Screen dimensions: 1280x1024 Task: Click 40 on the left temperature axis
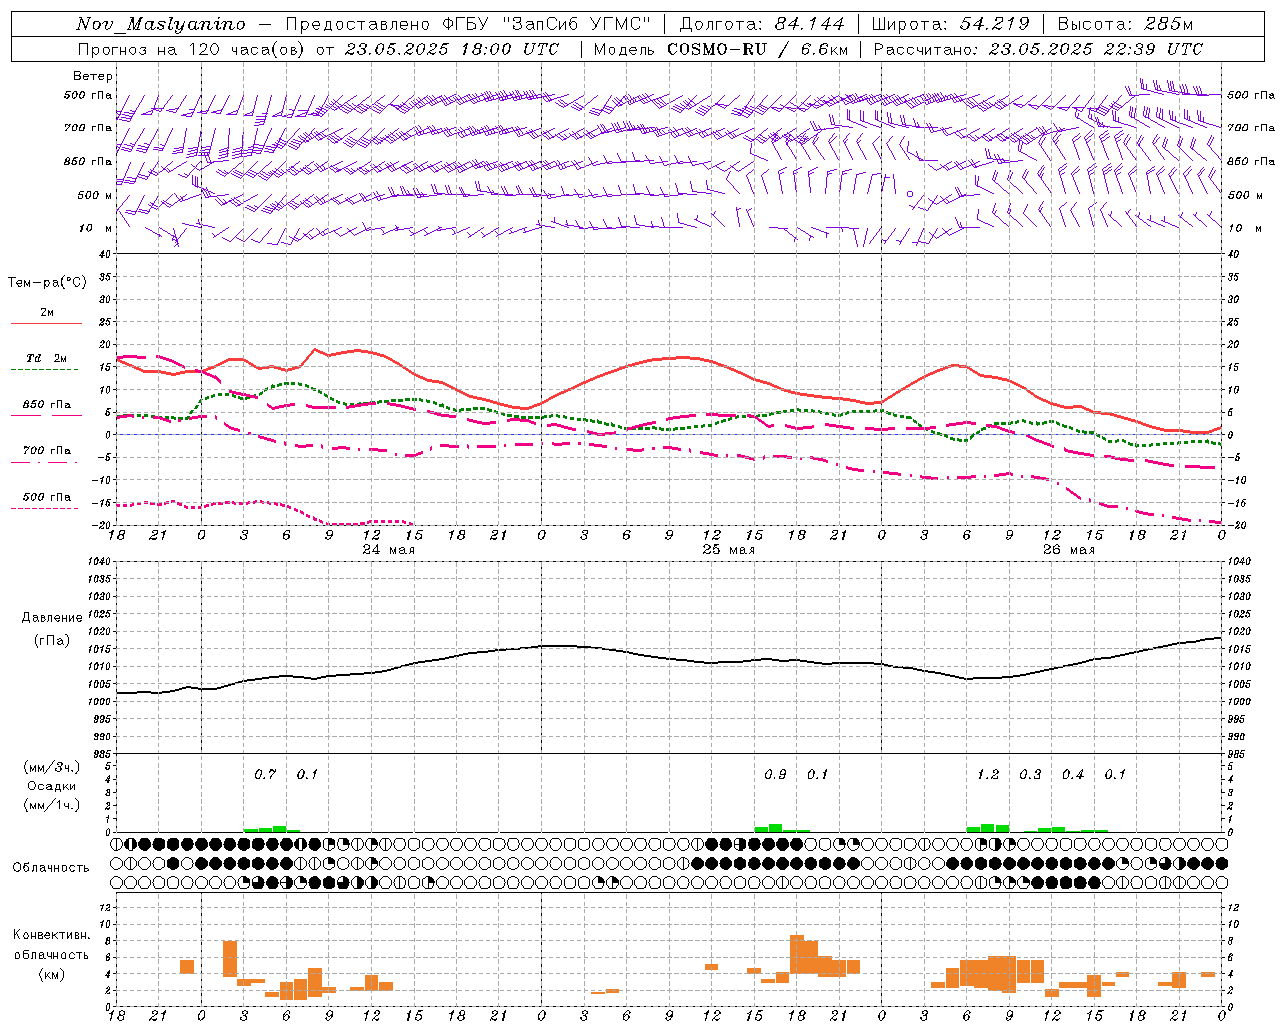pyautogui.click(x=105, y=255)
